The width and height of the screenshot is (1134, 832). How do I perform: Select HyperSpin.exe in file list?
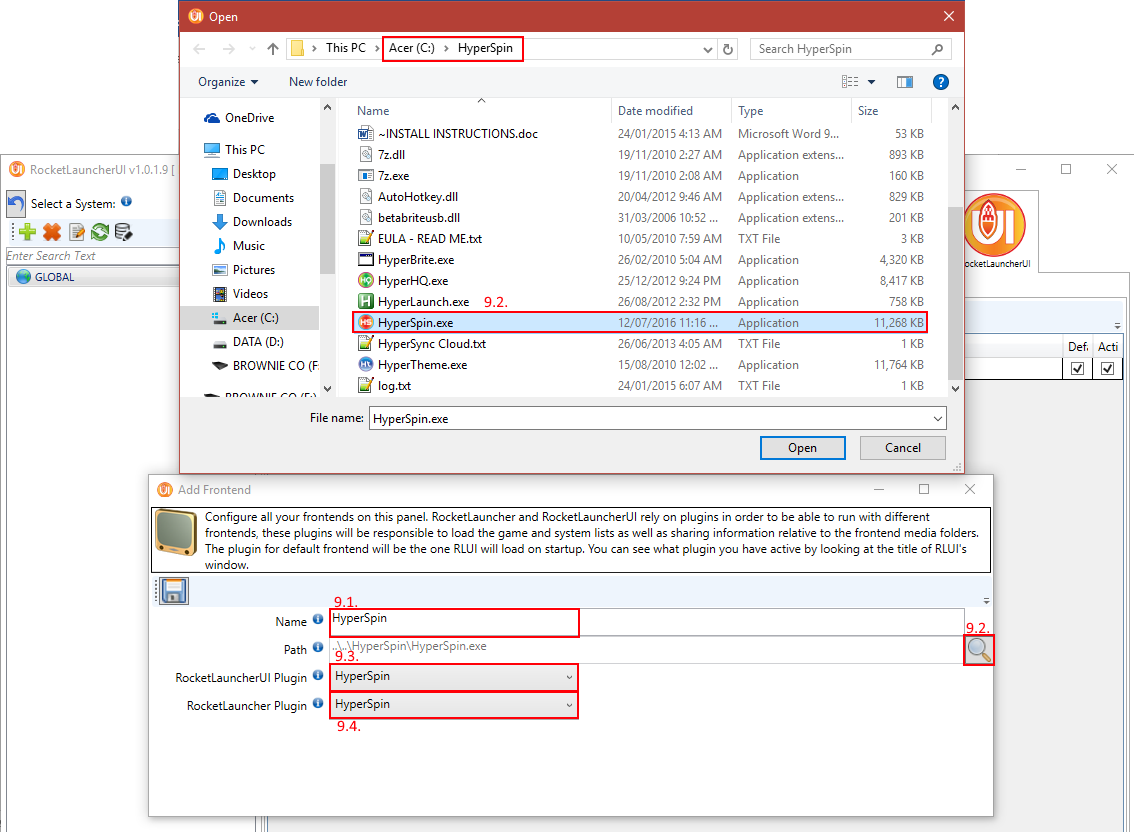pos(640,323)
